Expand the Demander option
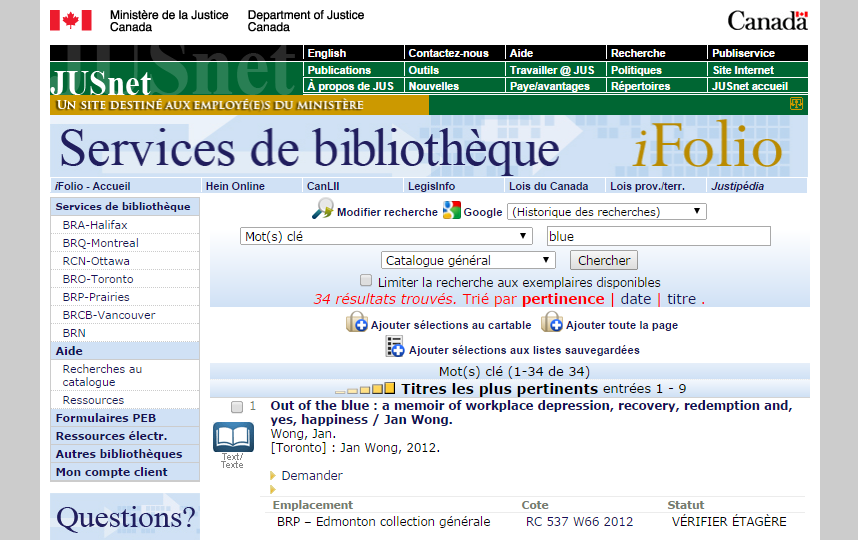The height and width of the screenshot is (540, 858). coord(311,476)
